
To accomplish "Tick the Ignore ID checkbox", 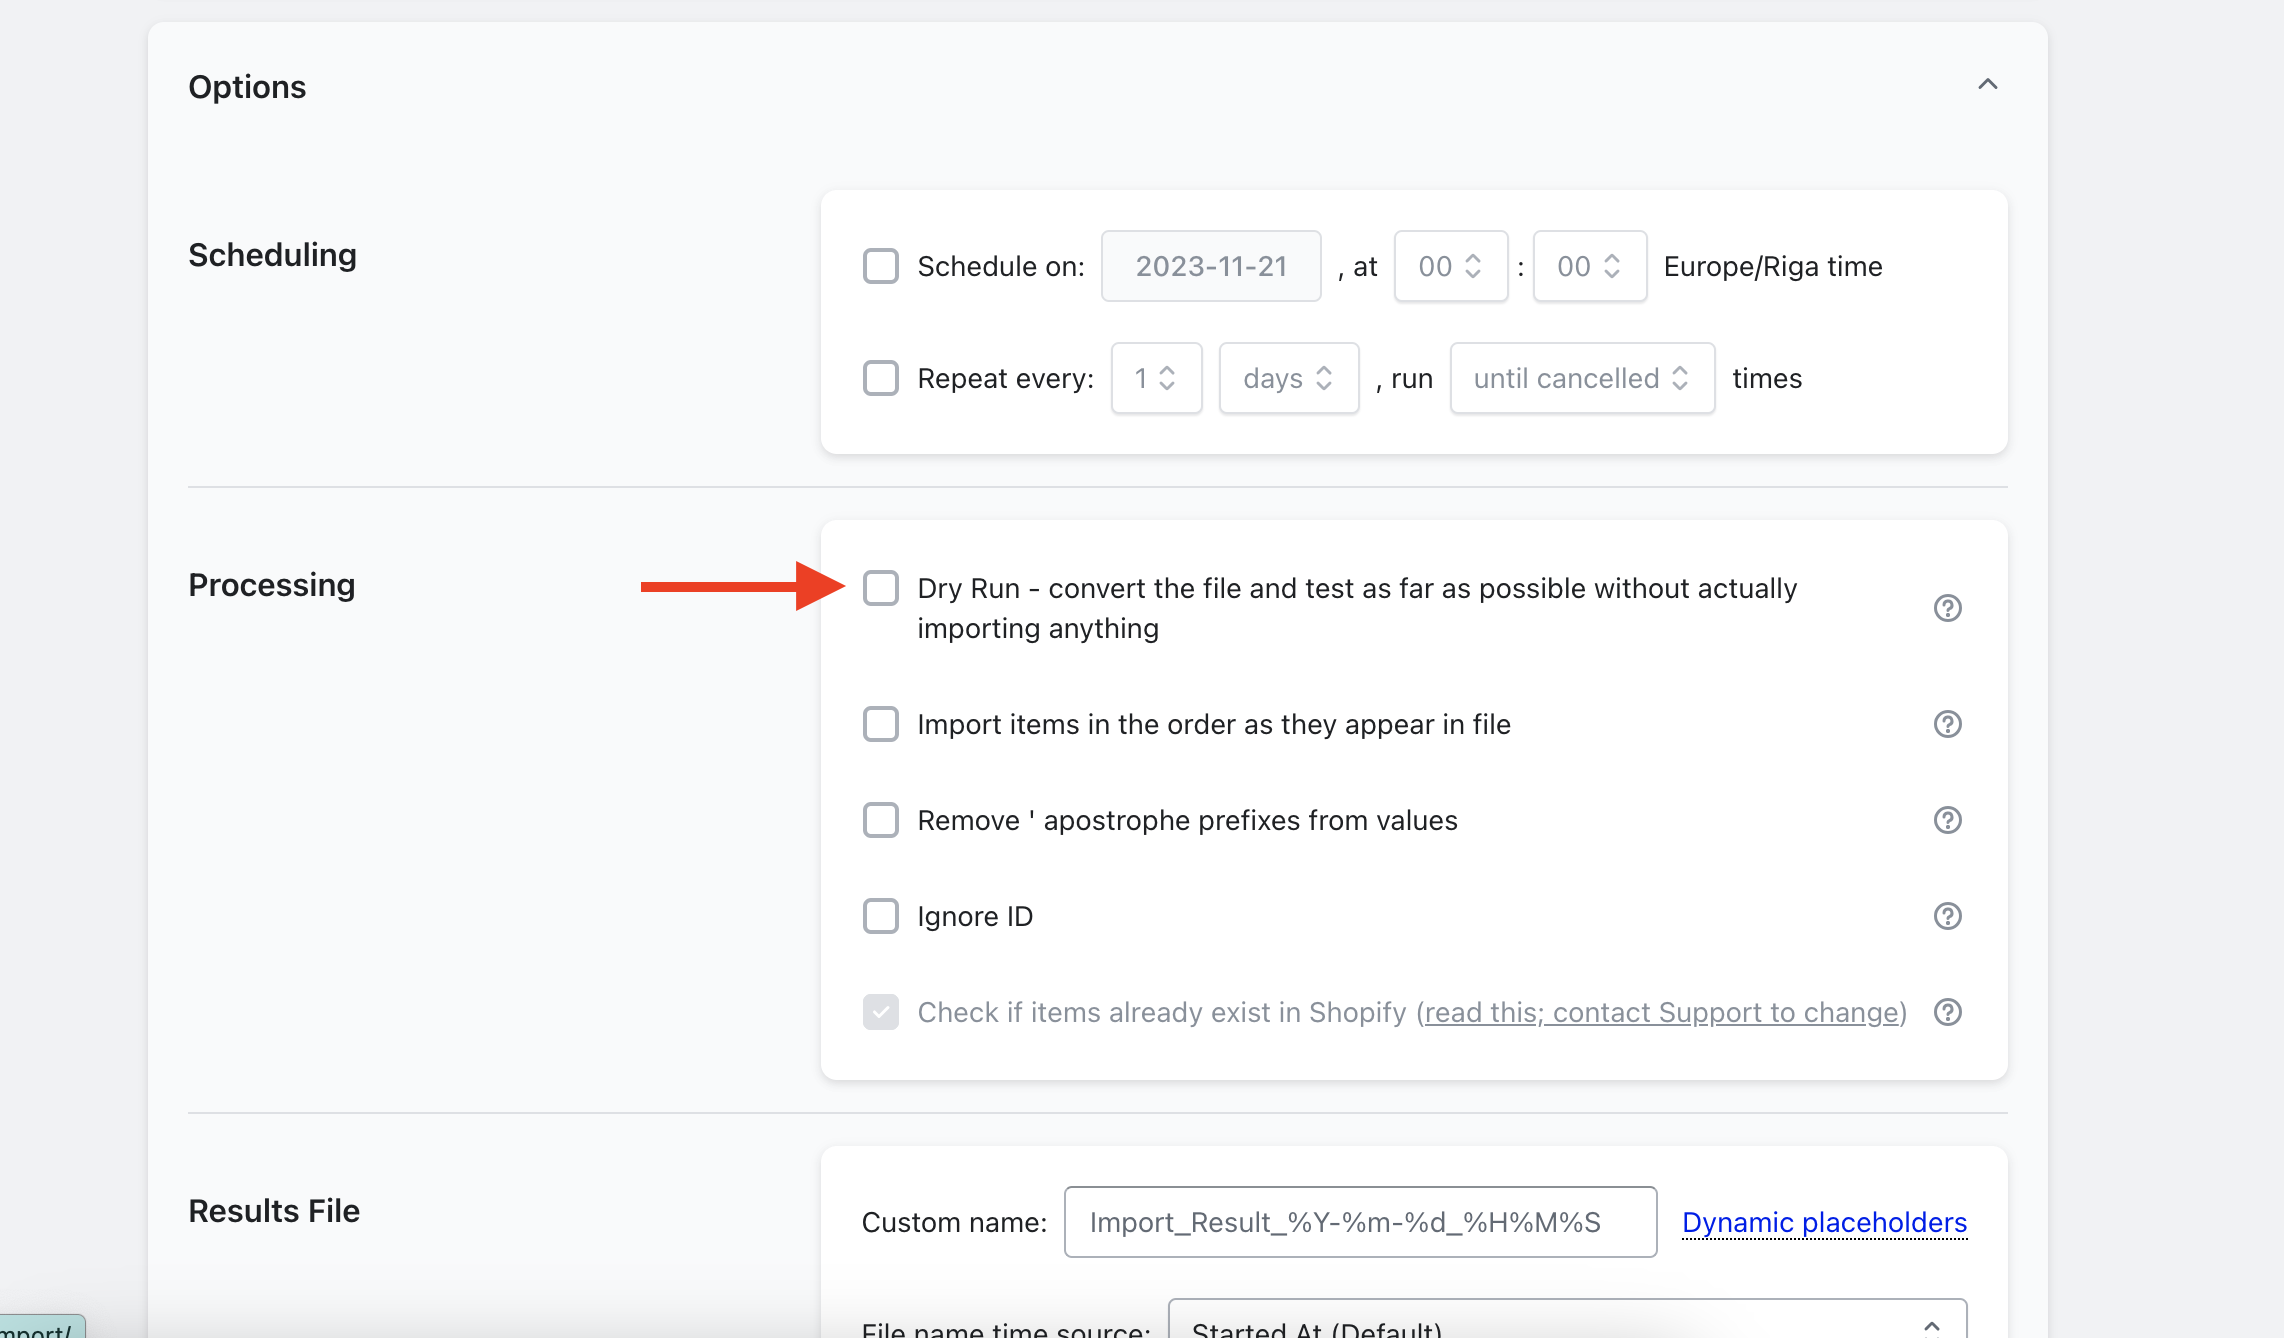I will click(881, 916).
